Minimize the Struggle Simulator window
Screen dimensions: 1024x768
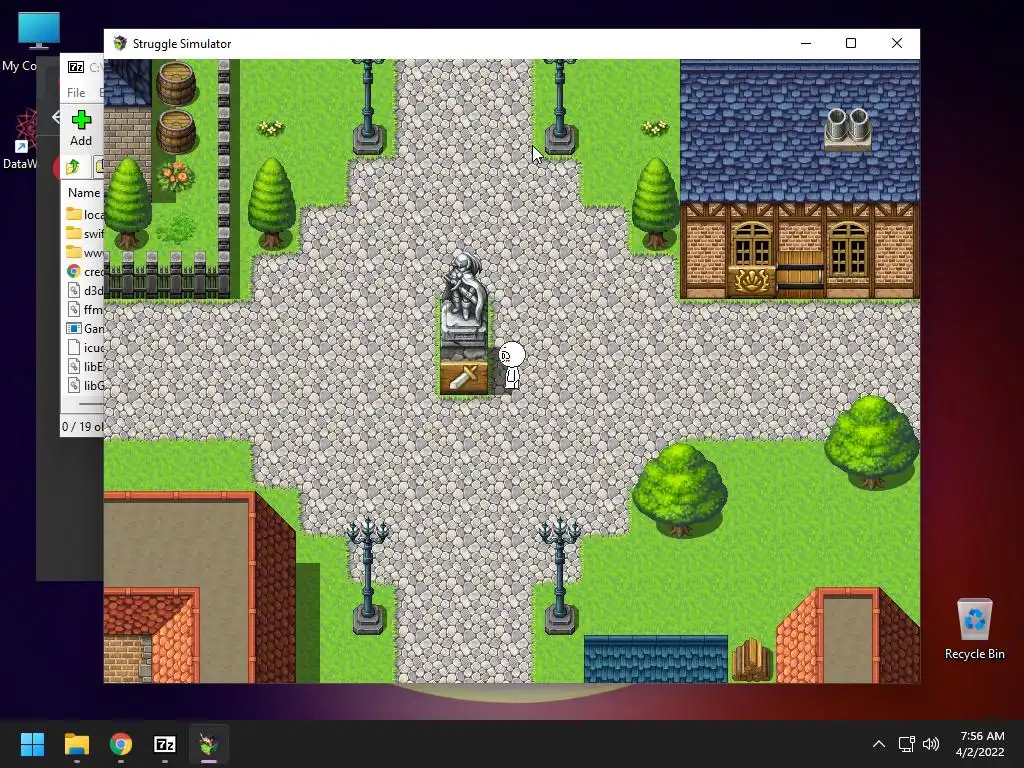(806, 43)
